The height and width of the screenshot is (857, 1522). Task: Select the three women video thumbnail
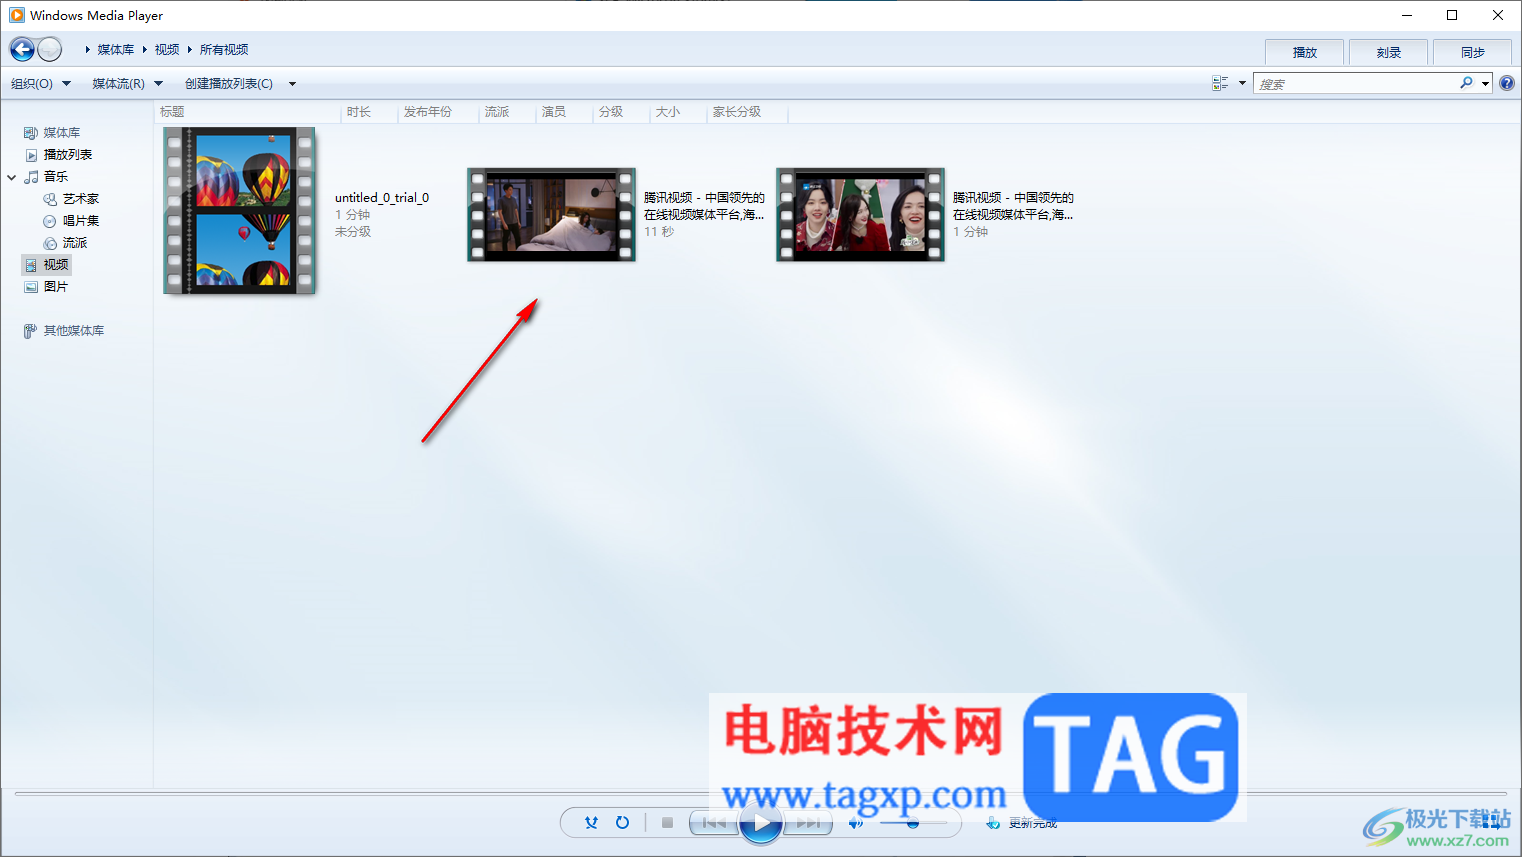(x=860, y=215)
